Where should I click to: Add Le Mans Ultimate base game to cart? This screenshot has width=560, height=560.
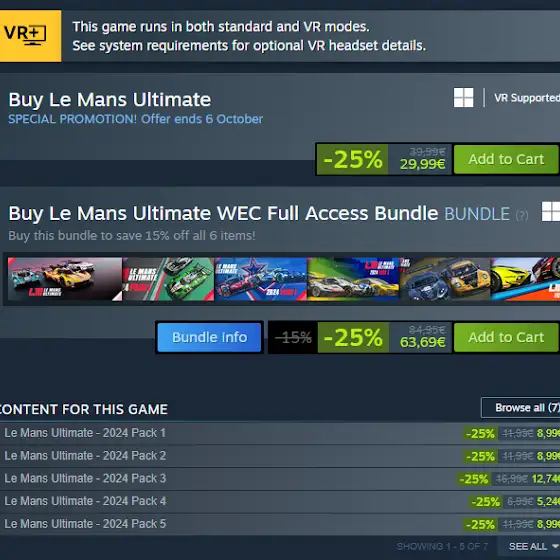tap(506, 159)
